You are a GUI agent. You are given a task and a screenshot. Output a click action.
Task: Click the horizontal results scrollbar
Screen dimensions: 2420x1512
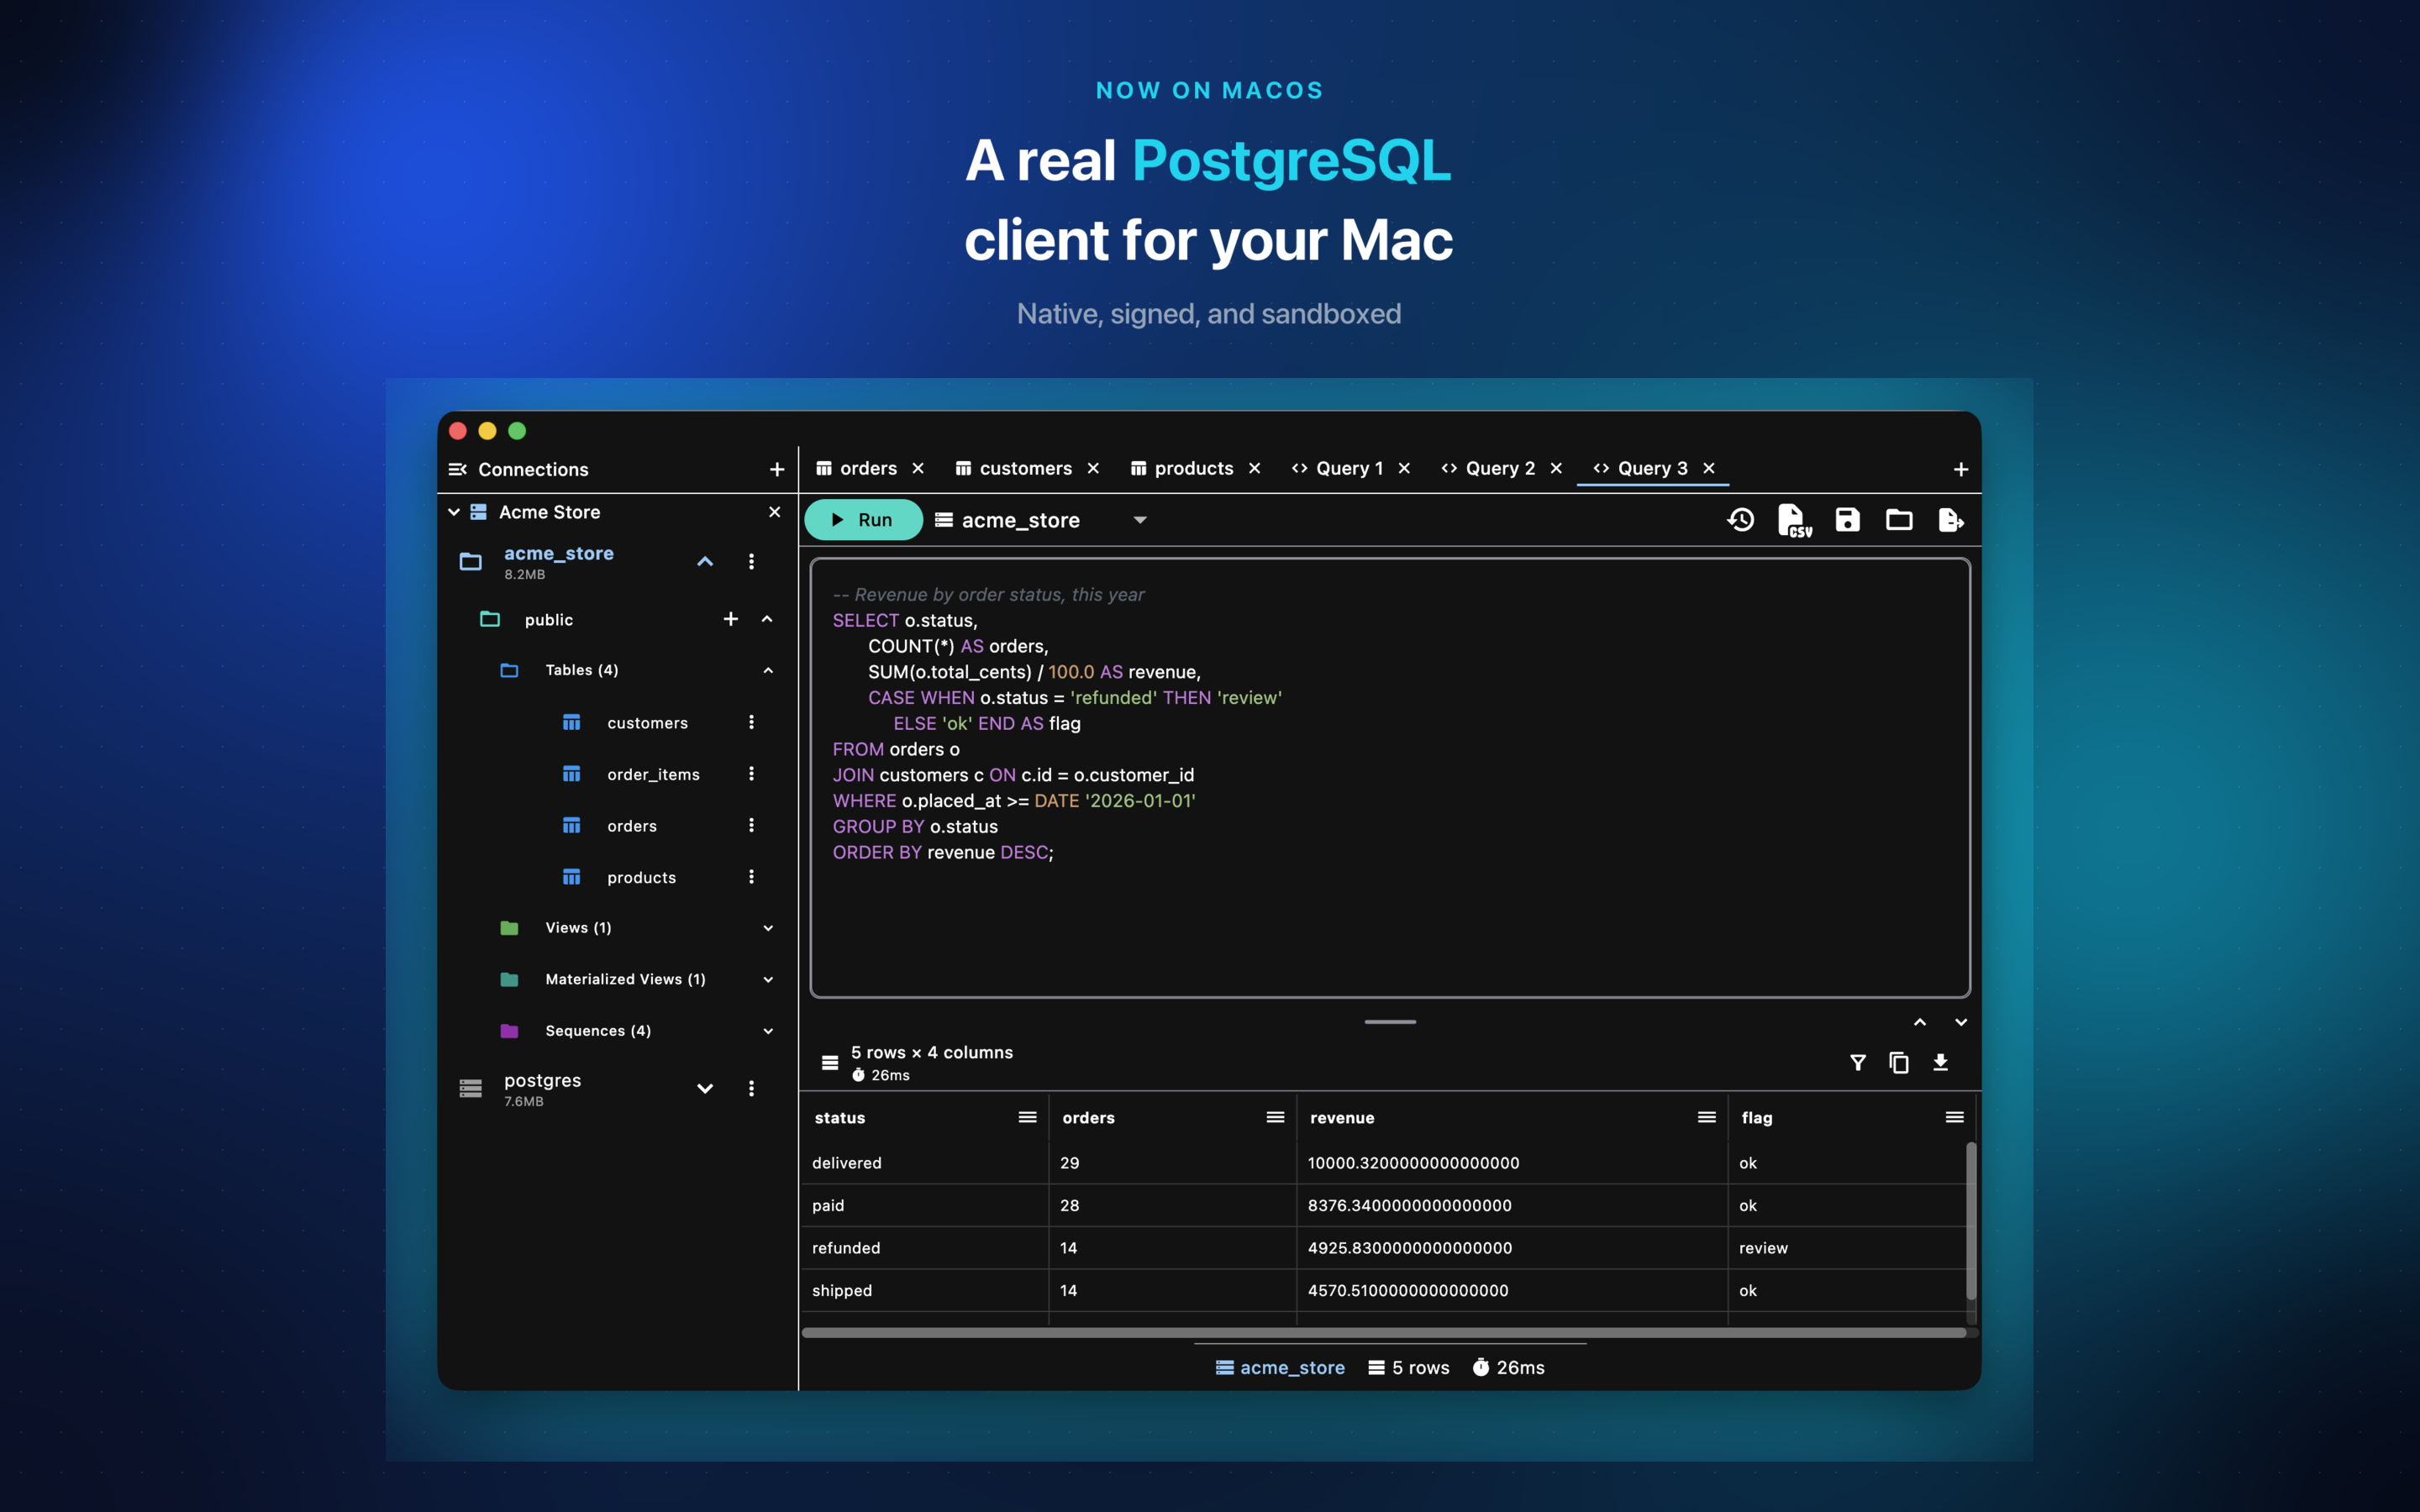1384,1333
